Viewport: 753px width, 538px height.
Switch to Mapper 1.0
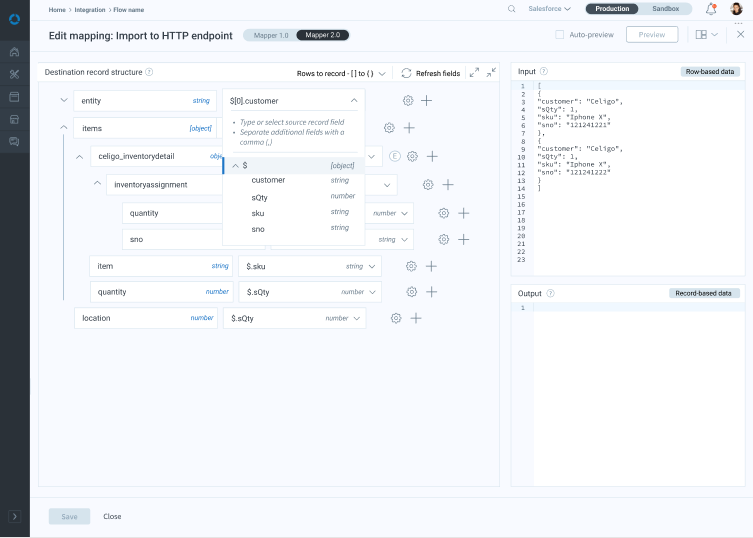coord(269,35)
